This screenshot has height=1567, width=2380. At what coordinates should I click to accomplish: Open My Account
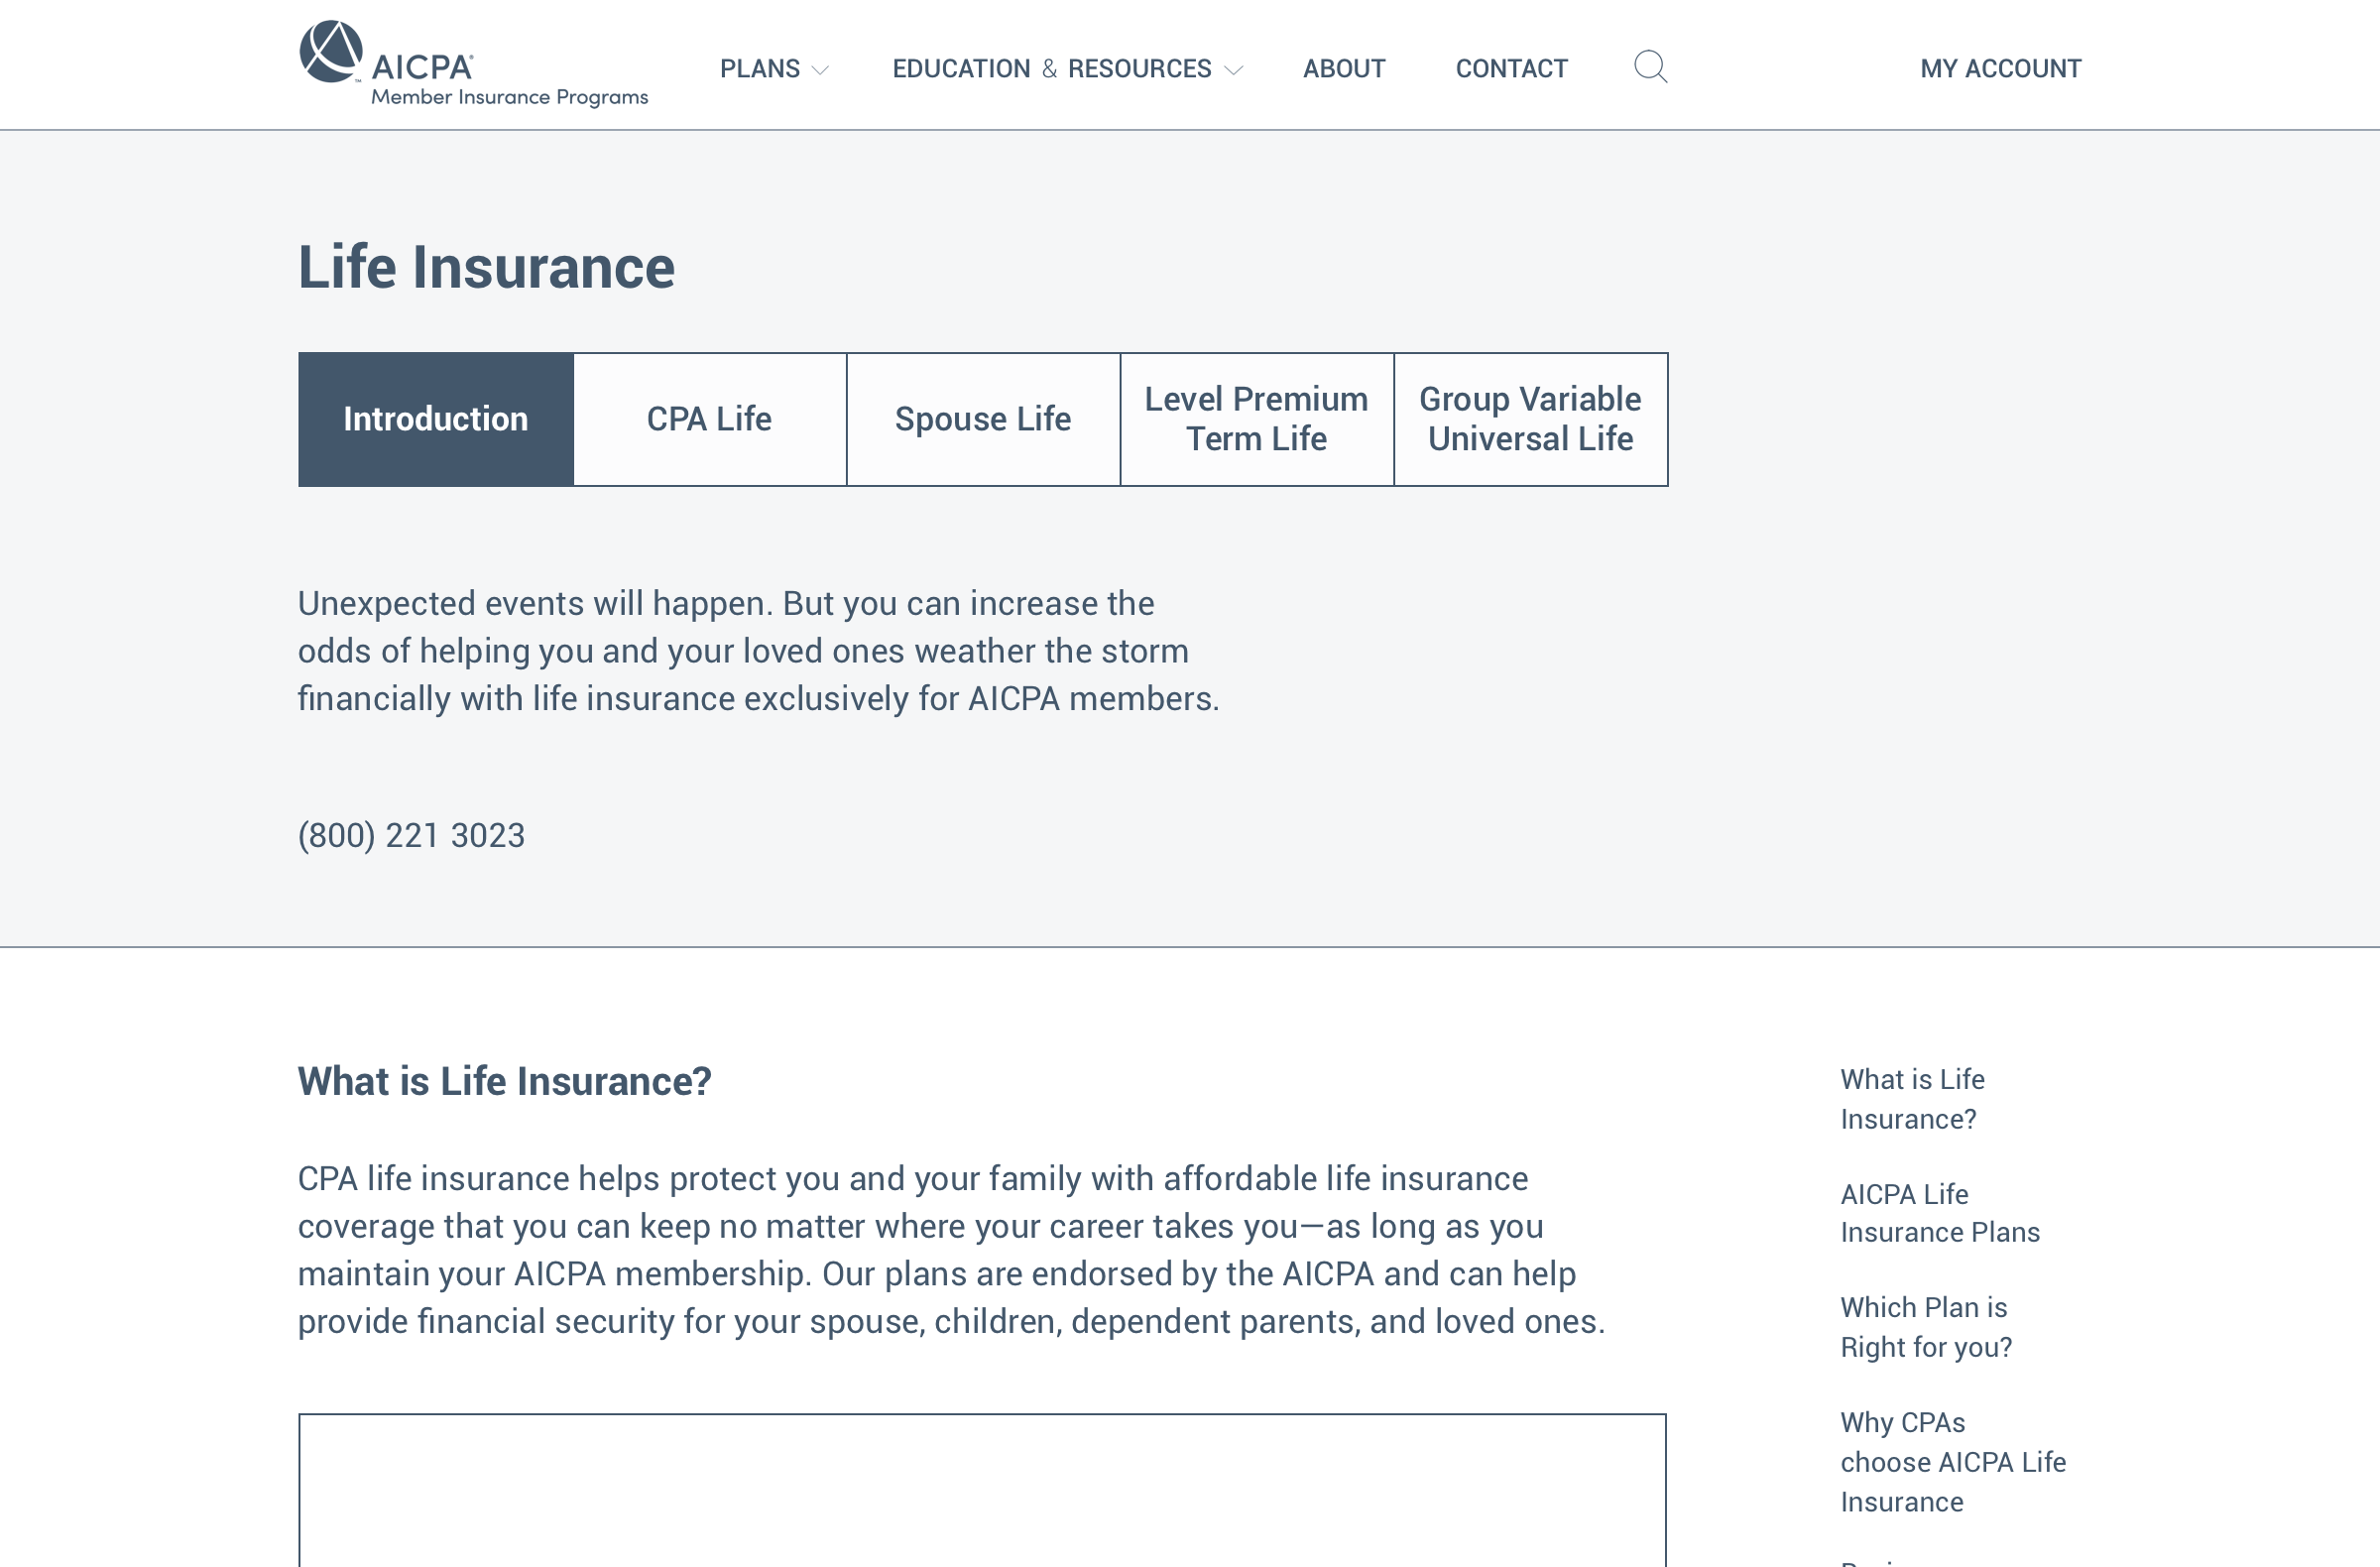(x=2000, y=69)
